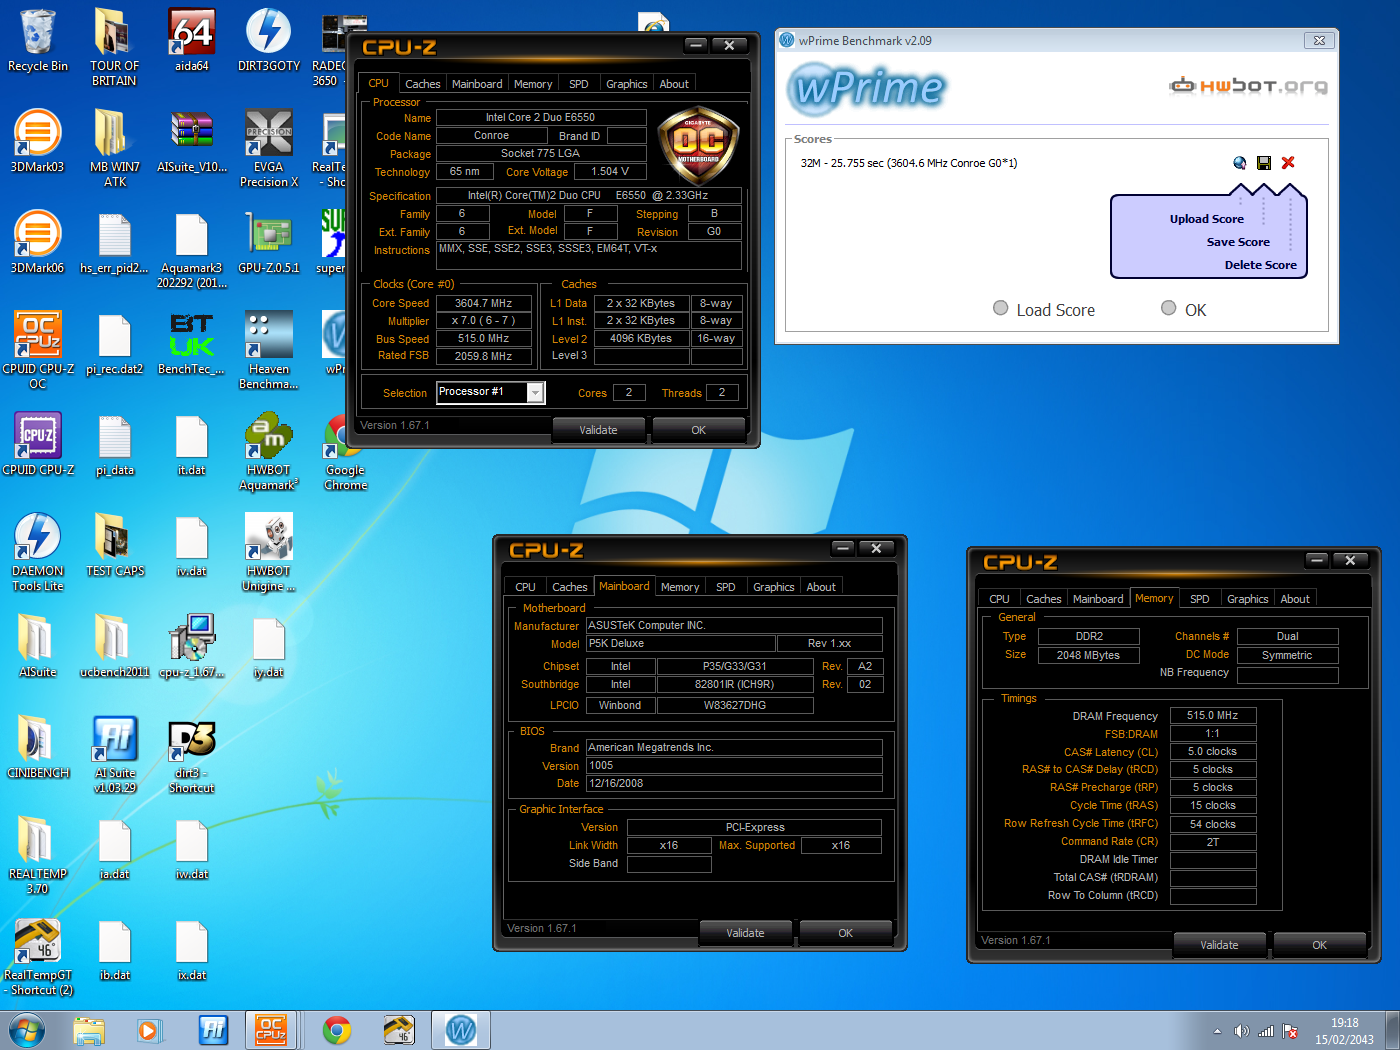Click the Delete Score label in wPrime

(x=1260, y=265)
